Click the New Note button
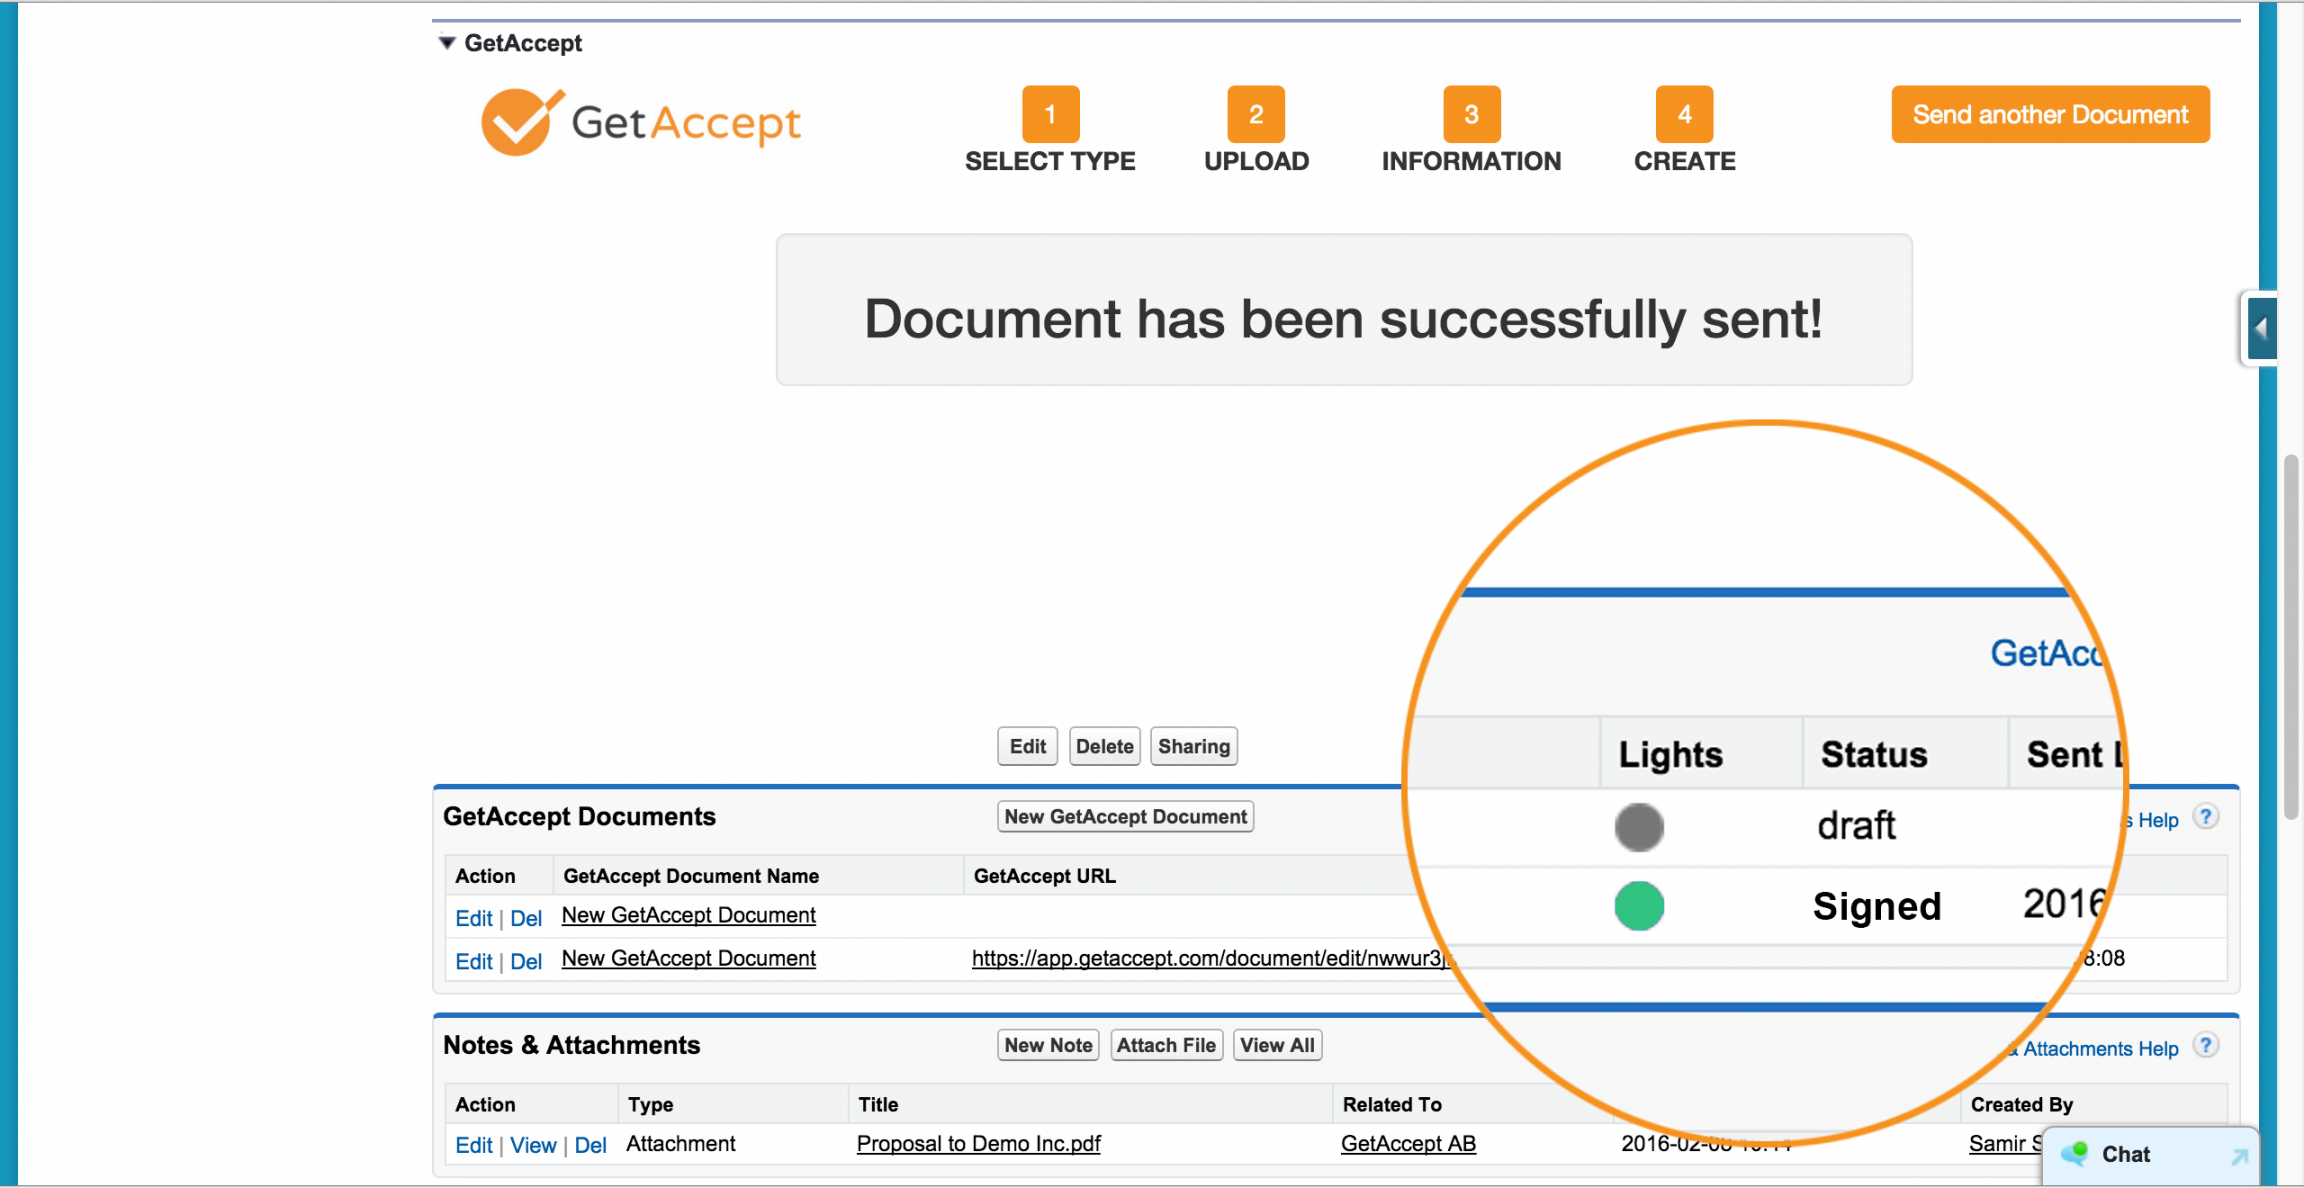The width and height of the screenshot is (2304, 1188). [x=1048, y=1045]
